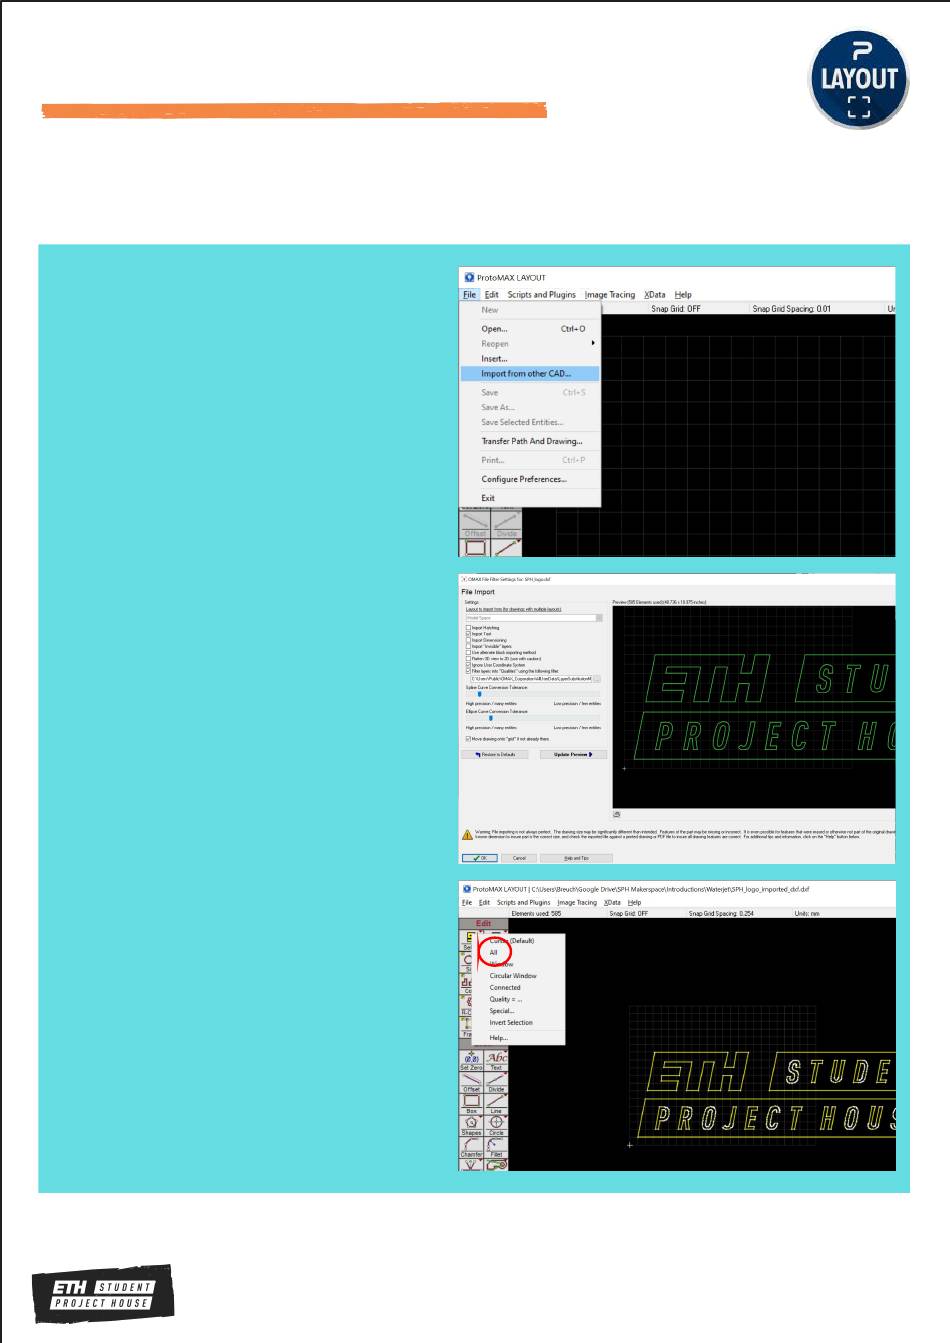Open the XData menu in the File-menu window
The height and width of the screenshot is (1343, 950).
655,295
